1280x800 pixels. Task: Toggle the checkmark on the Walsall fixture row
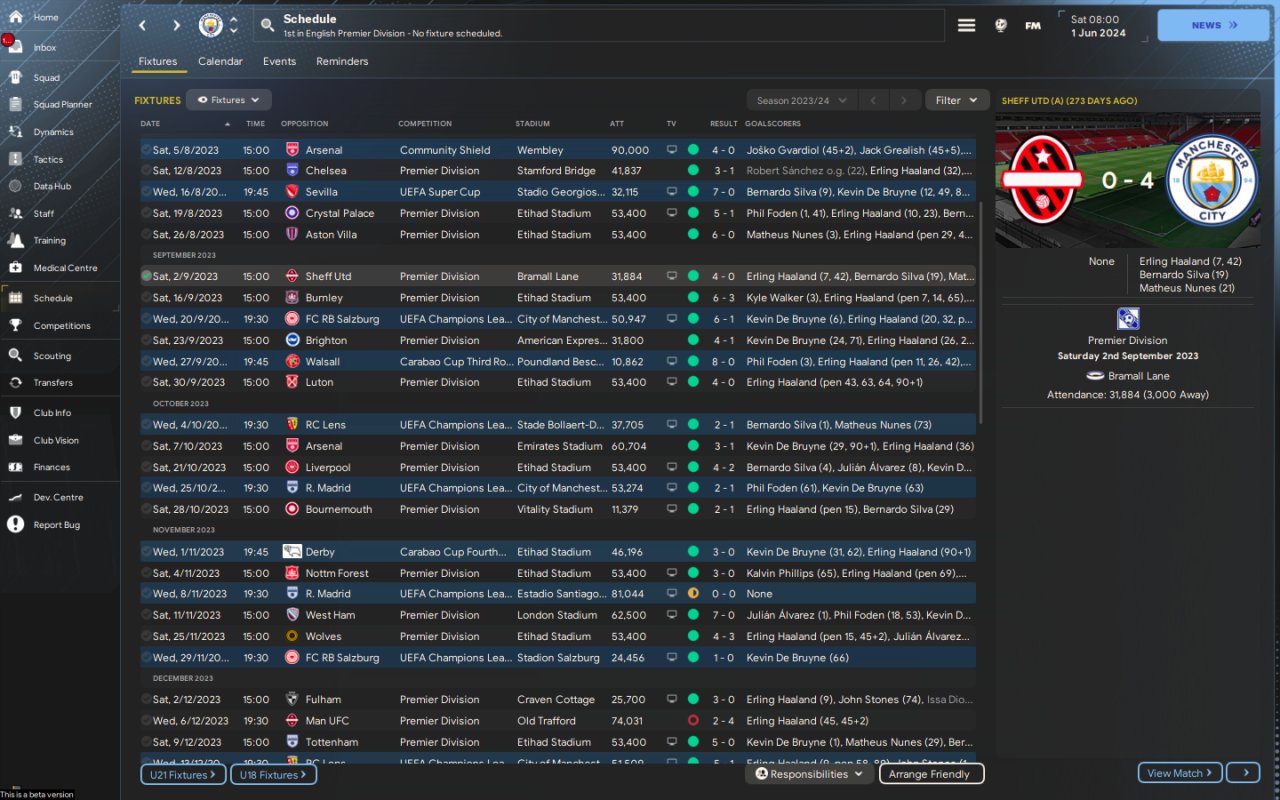coord(147,361)
